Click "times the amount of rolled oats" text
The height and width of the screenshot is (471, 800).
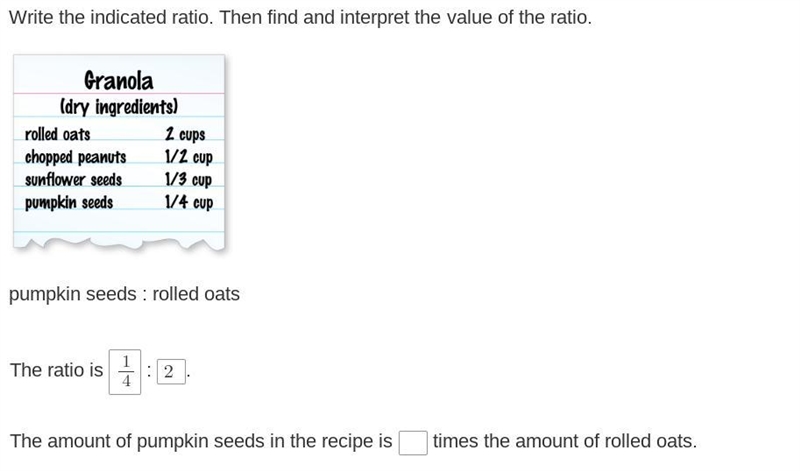(x=565, y=441)
